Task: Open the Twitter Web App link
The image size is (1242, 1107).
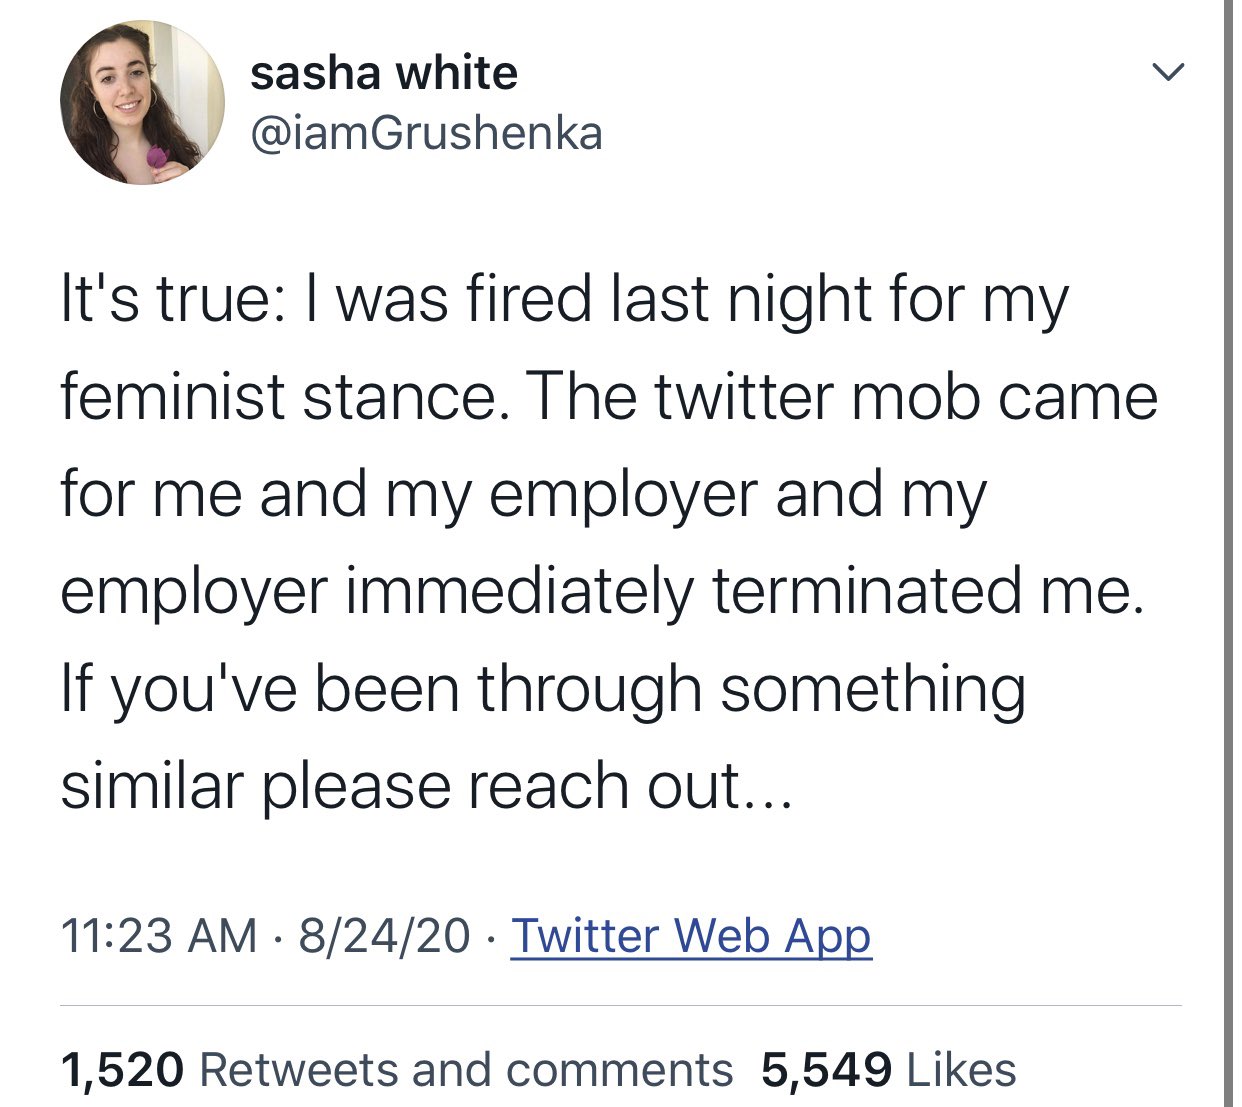Action: (691, 936)
